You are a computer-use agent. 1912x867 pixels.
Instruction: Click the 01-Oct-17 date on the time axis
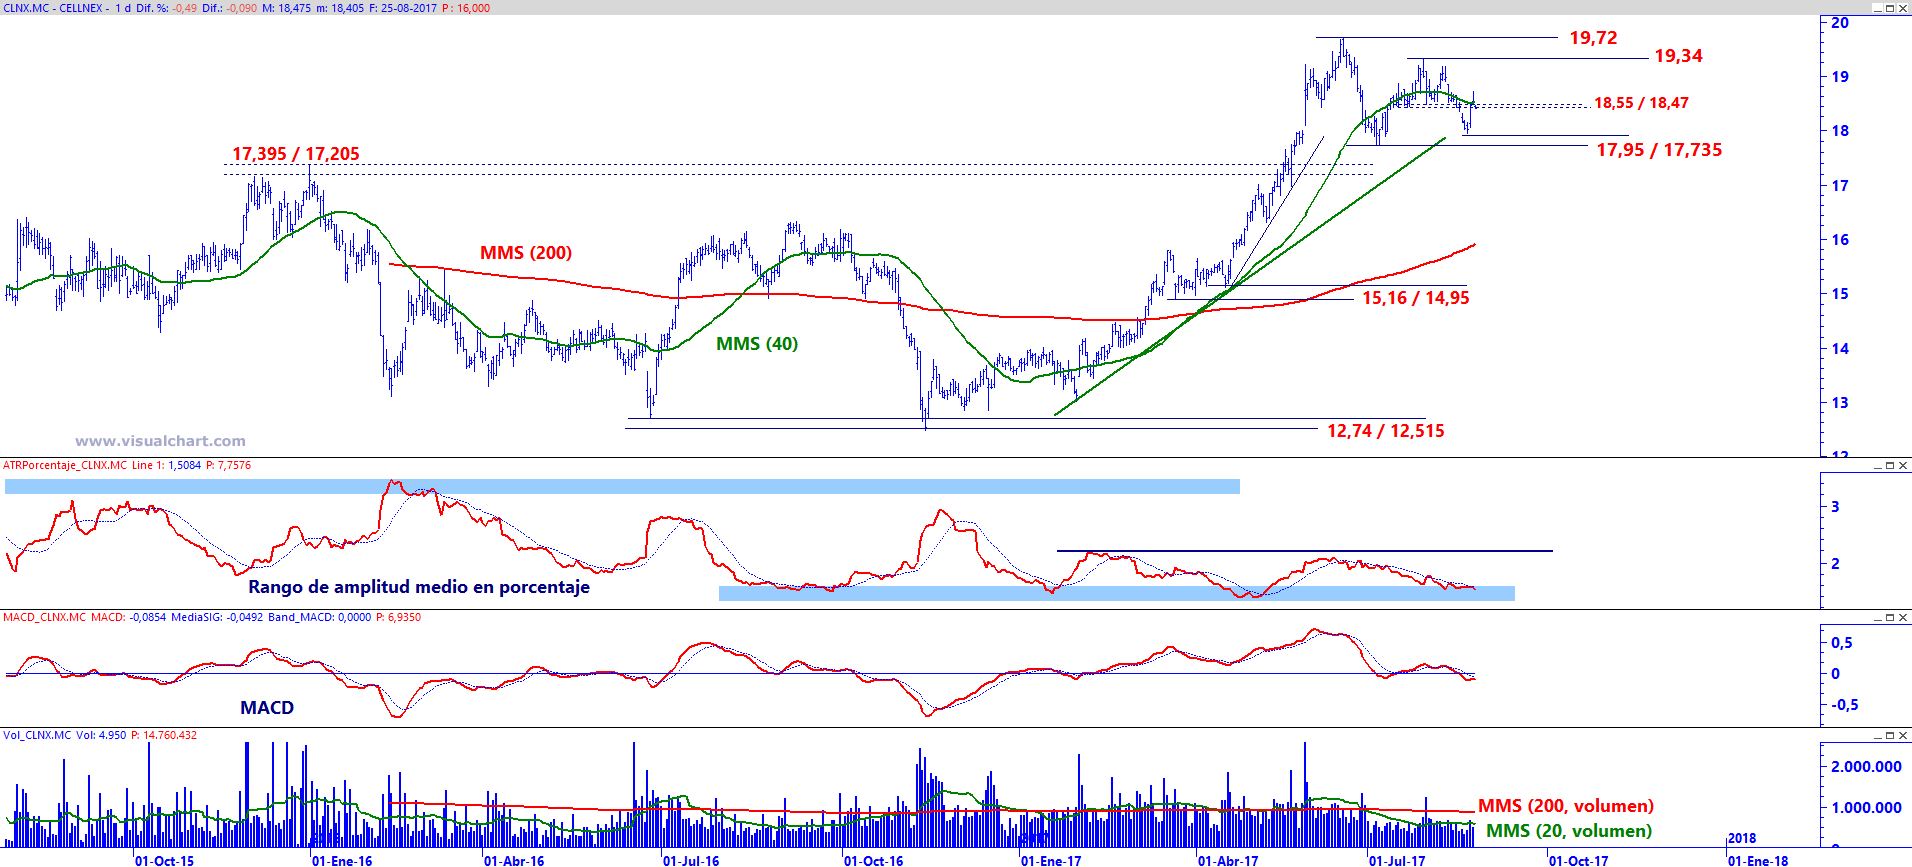[1579, 860]
